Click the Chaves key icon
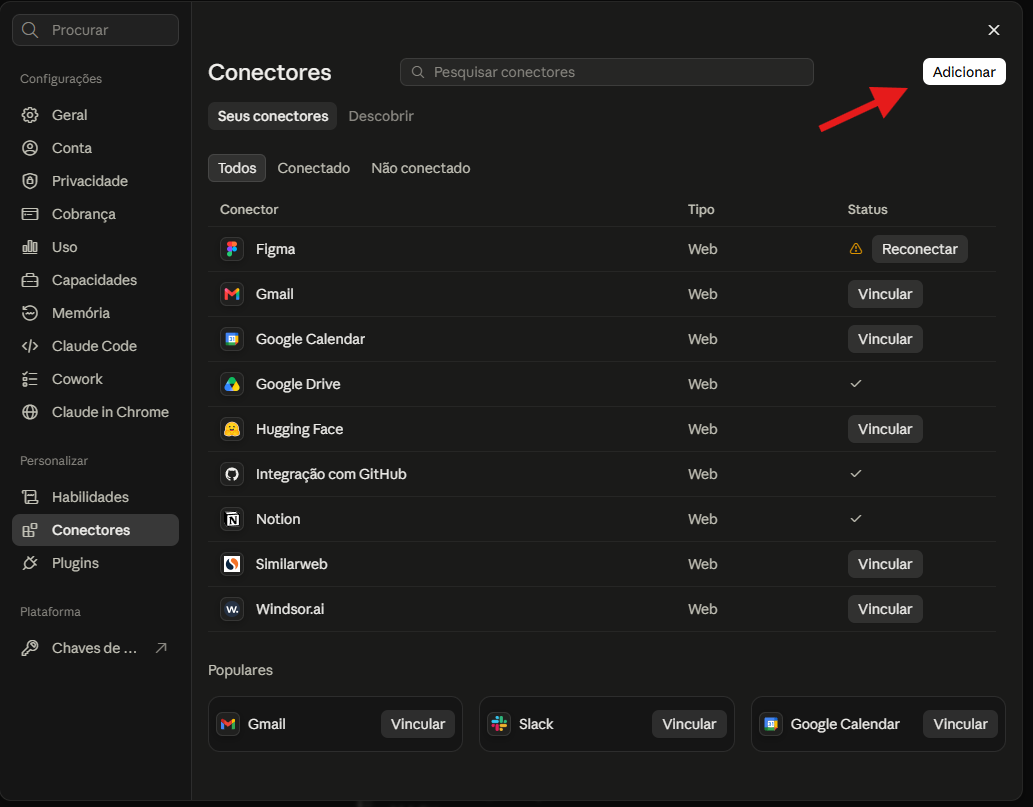1033x807 pixels. tap(30, 648)
